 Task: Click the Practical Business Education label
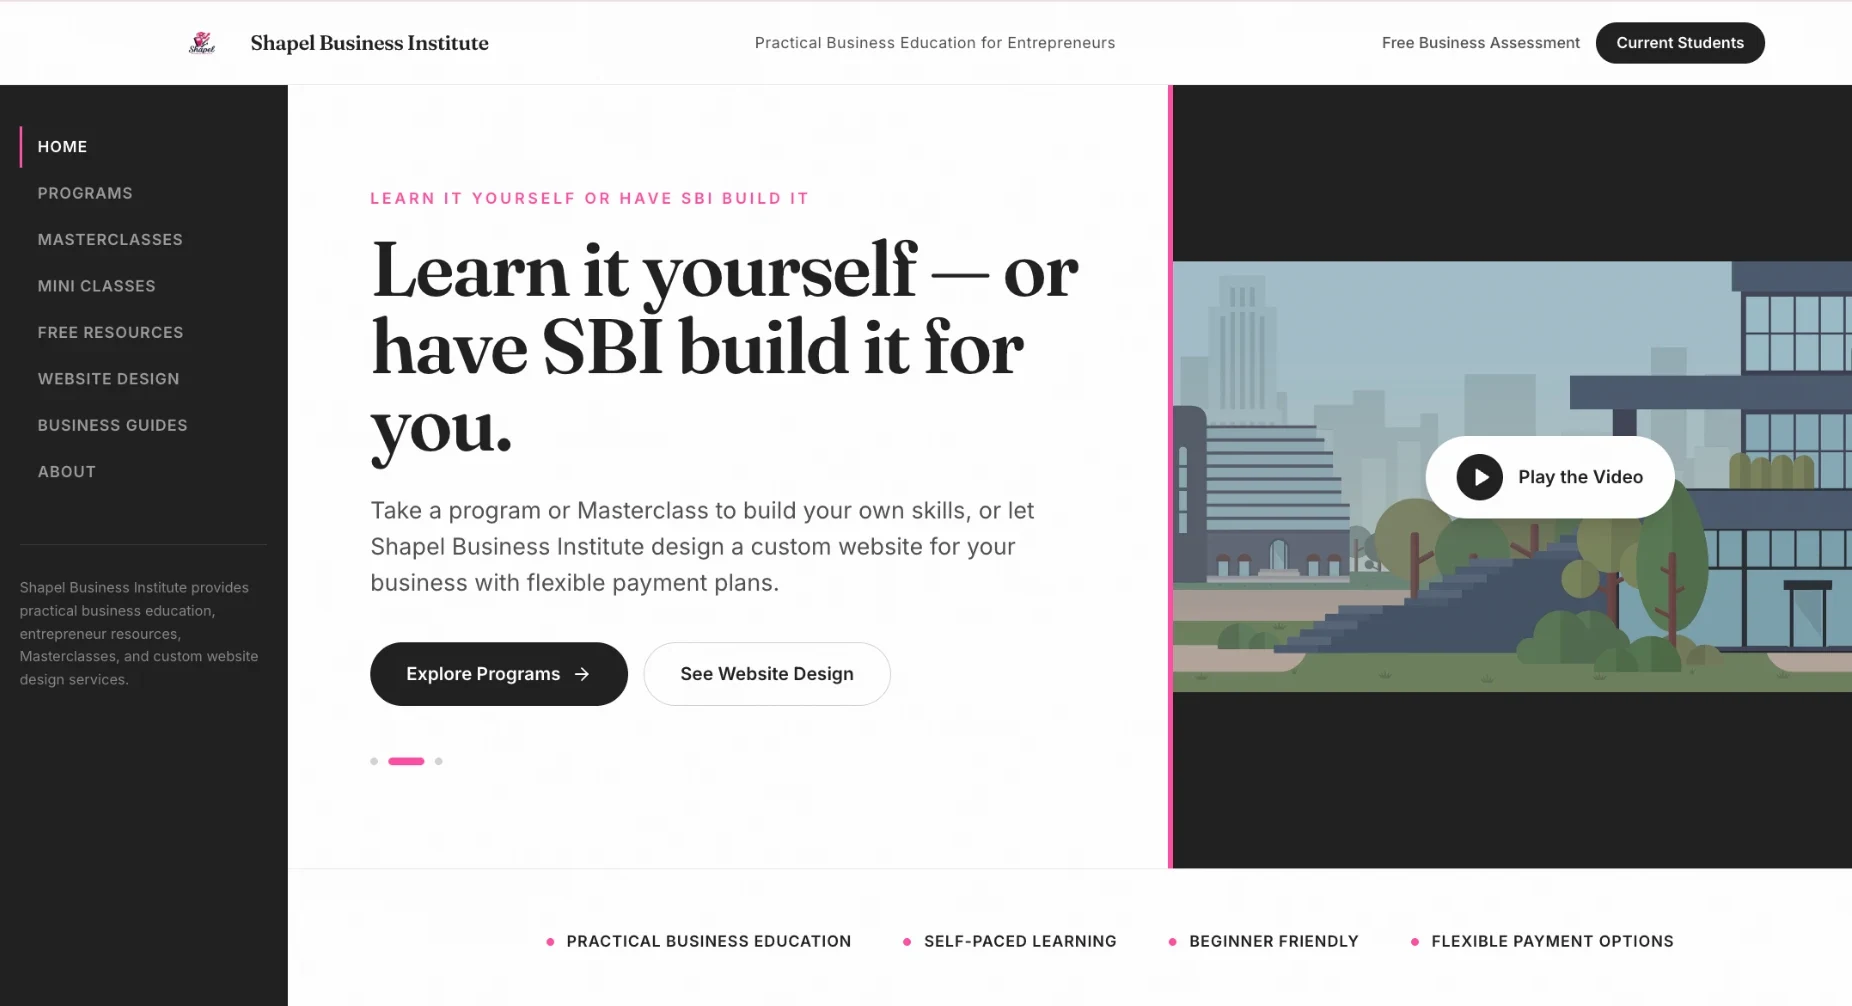709,941
